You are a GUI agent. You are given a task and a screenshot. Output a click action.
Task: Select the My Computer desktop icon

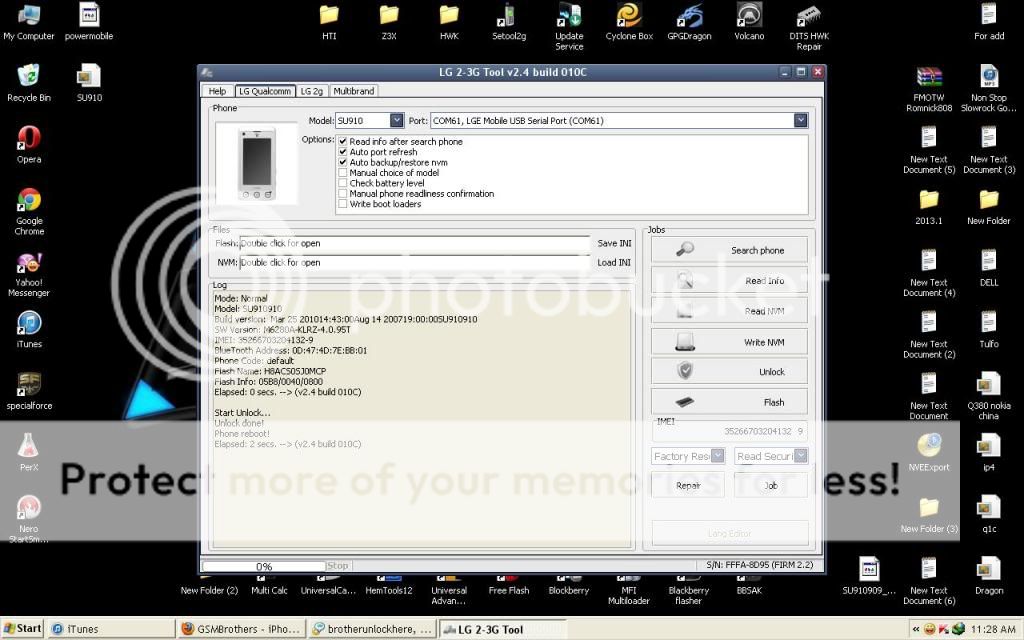tap(29, 22)
